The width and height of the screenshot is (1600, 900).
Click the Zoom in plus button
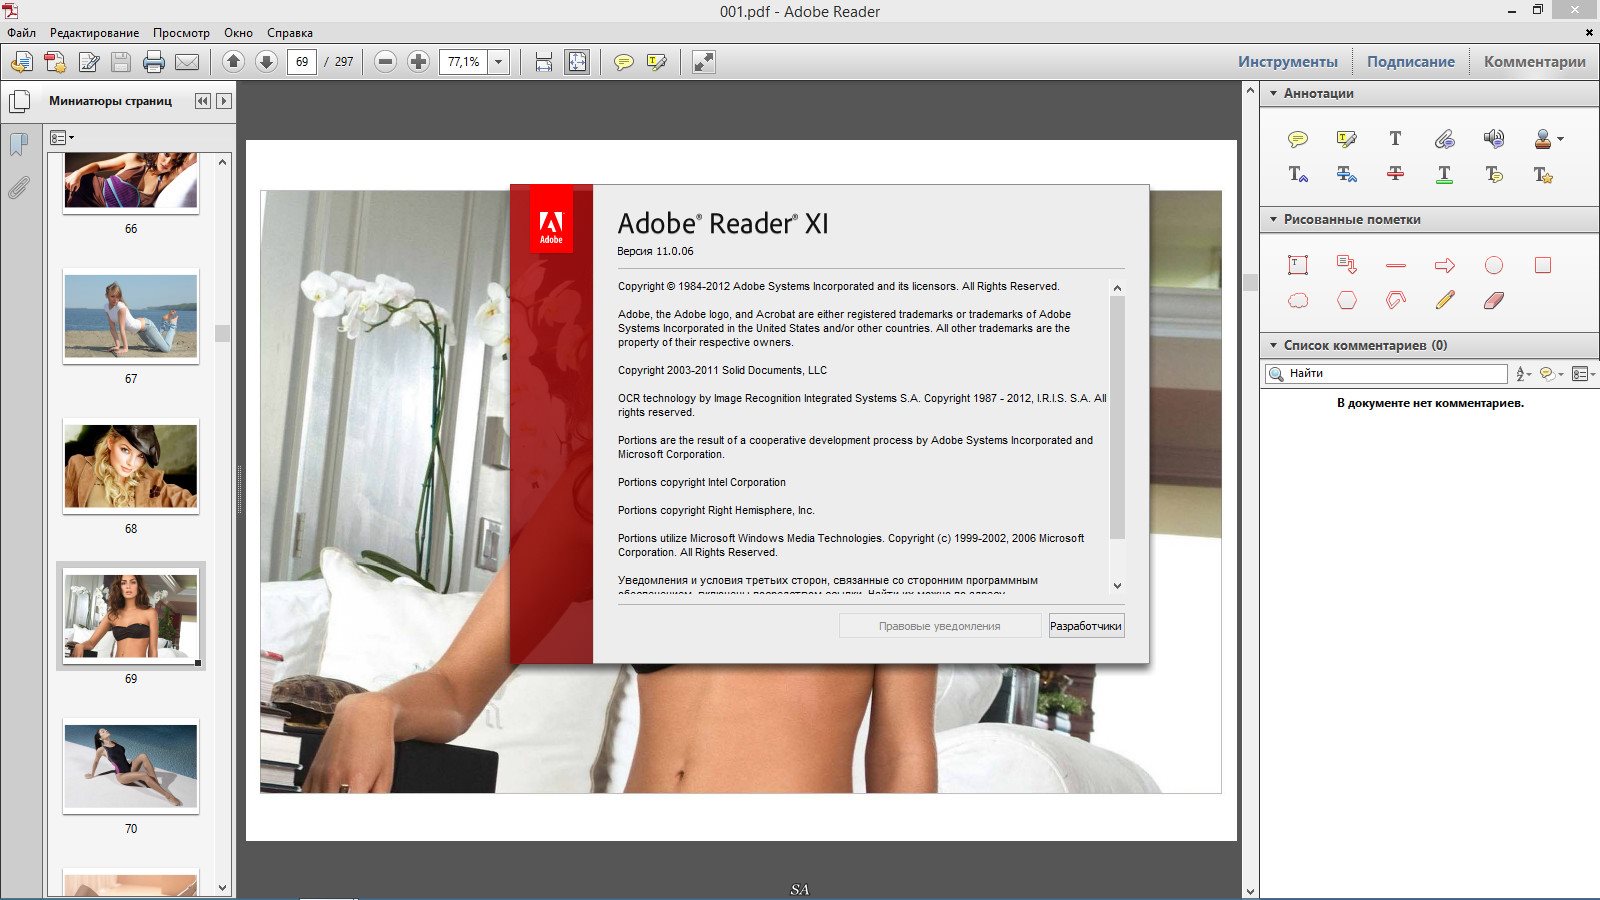click(418, 62)
